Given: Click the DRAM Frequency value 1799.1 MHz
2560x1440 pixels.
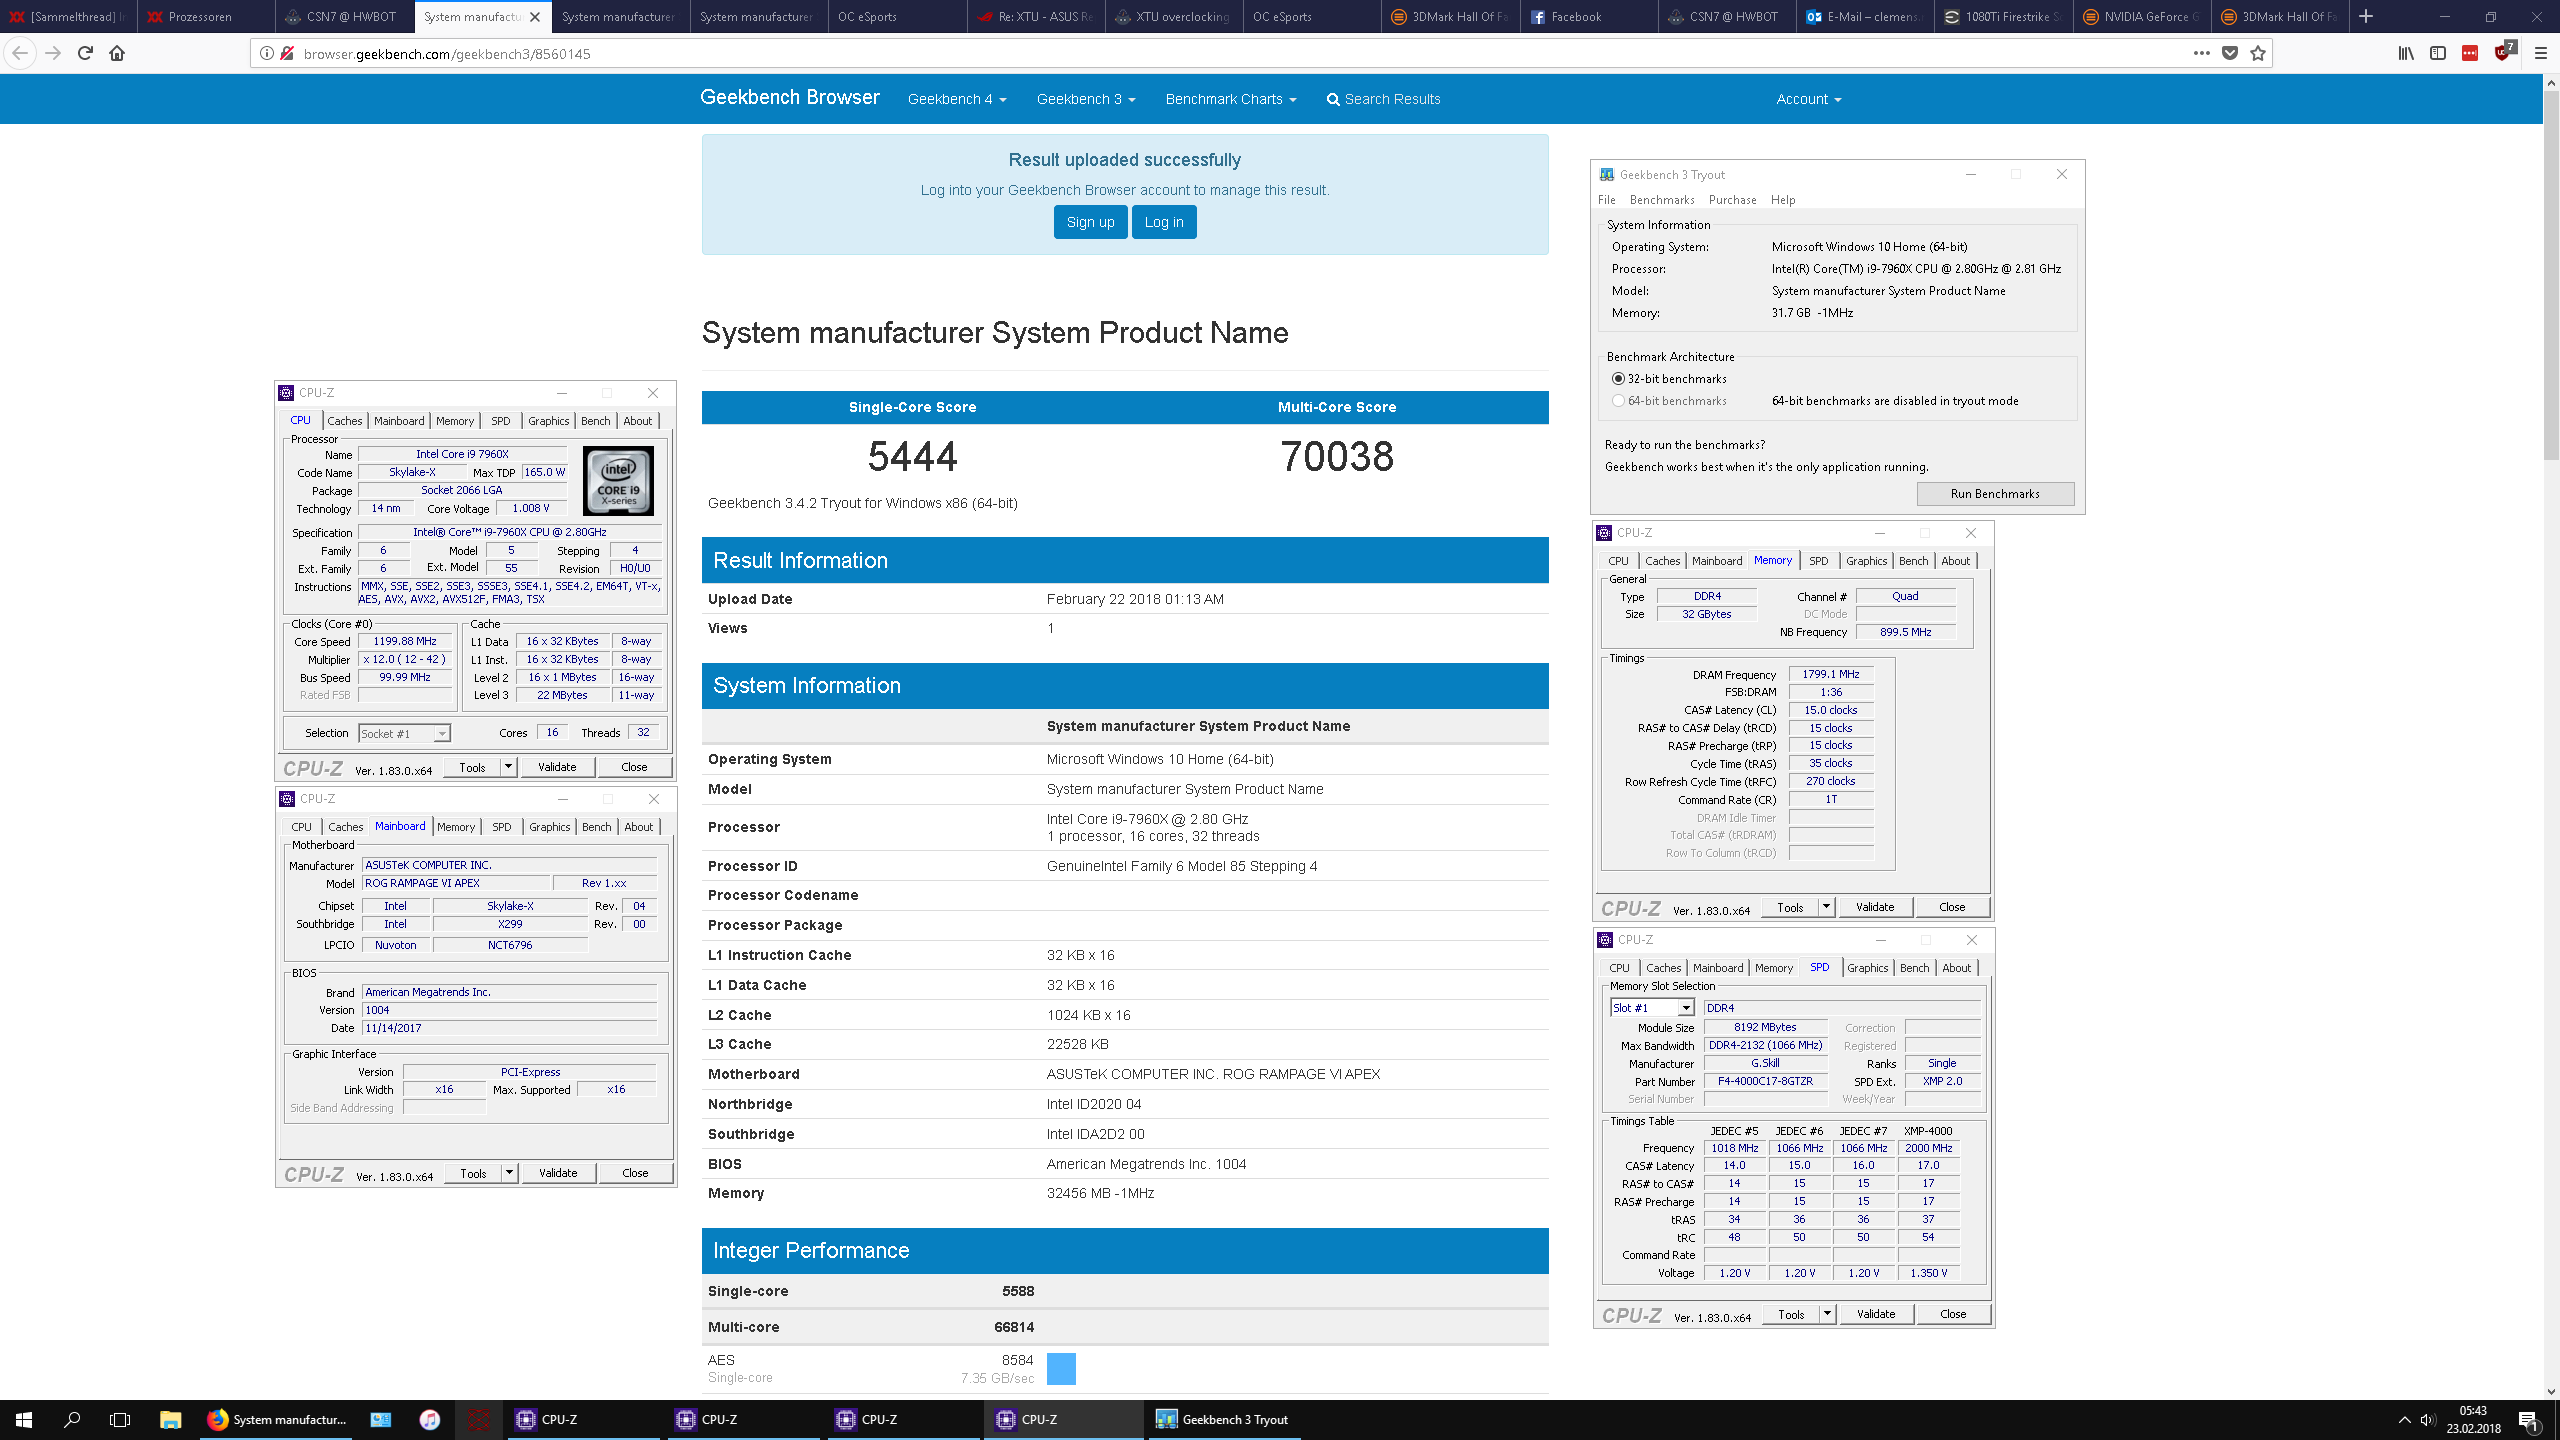Looking at the screenshot, I should point(1831,675).
